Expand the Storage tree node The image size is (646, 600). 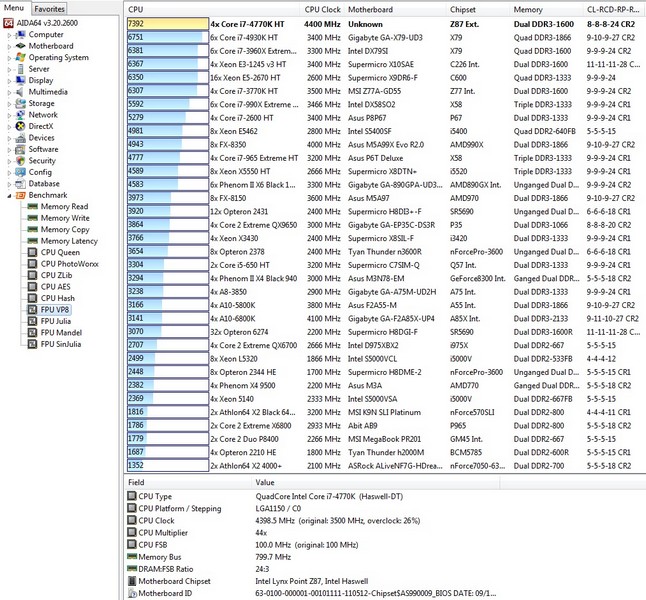(x=9, y=104)
